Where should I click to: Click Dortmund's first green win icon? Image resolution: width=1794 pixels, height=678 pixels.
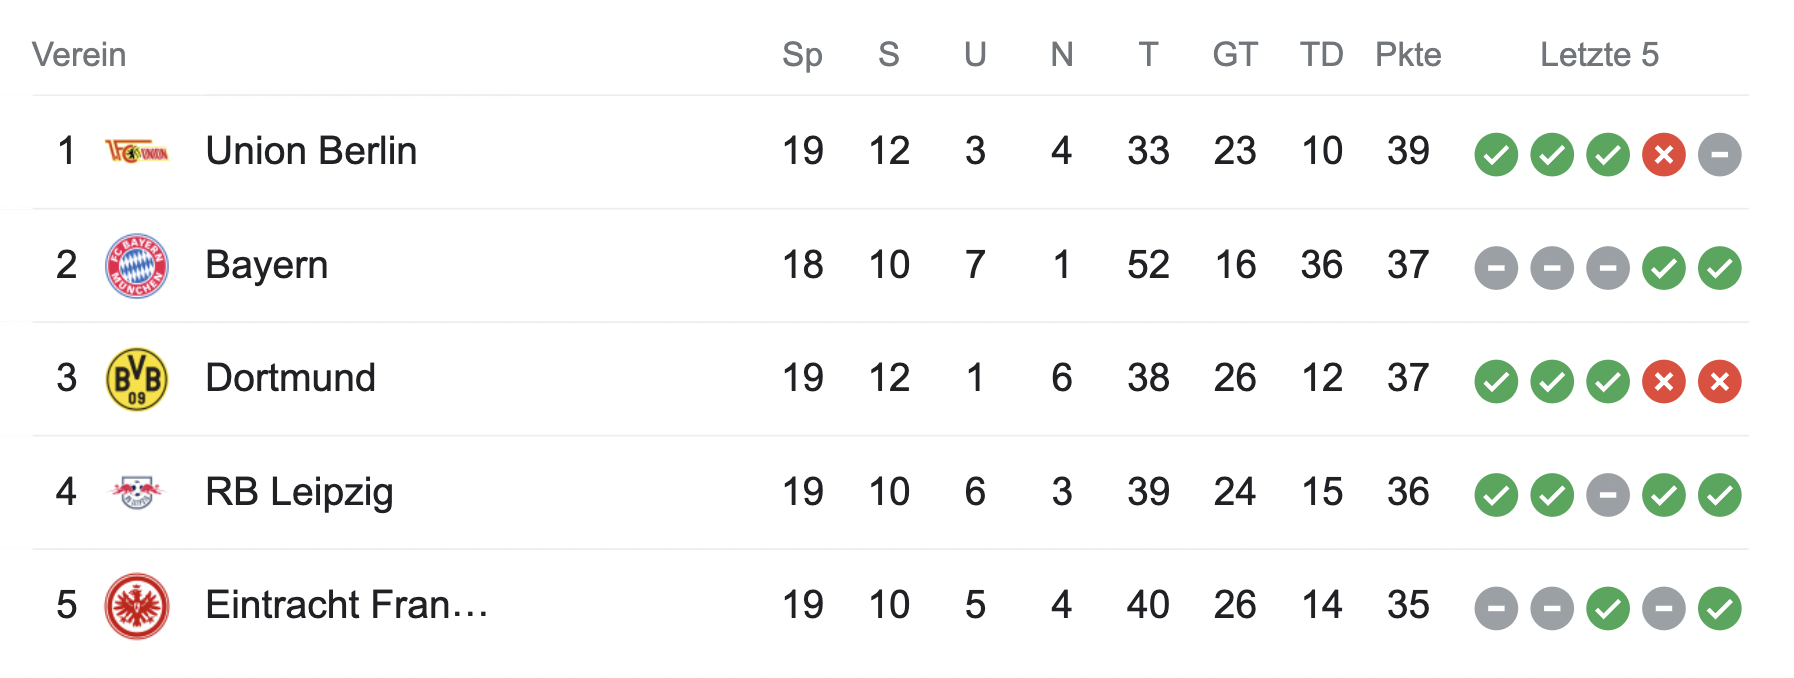click(x=1496, y=381)
